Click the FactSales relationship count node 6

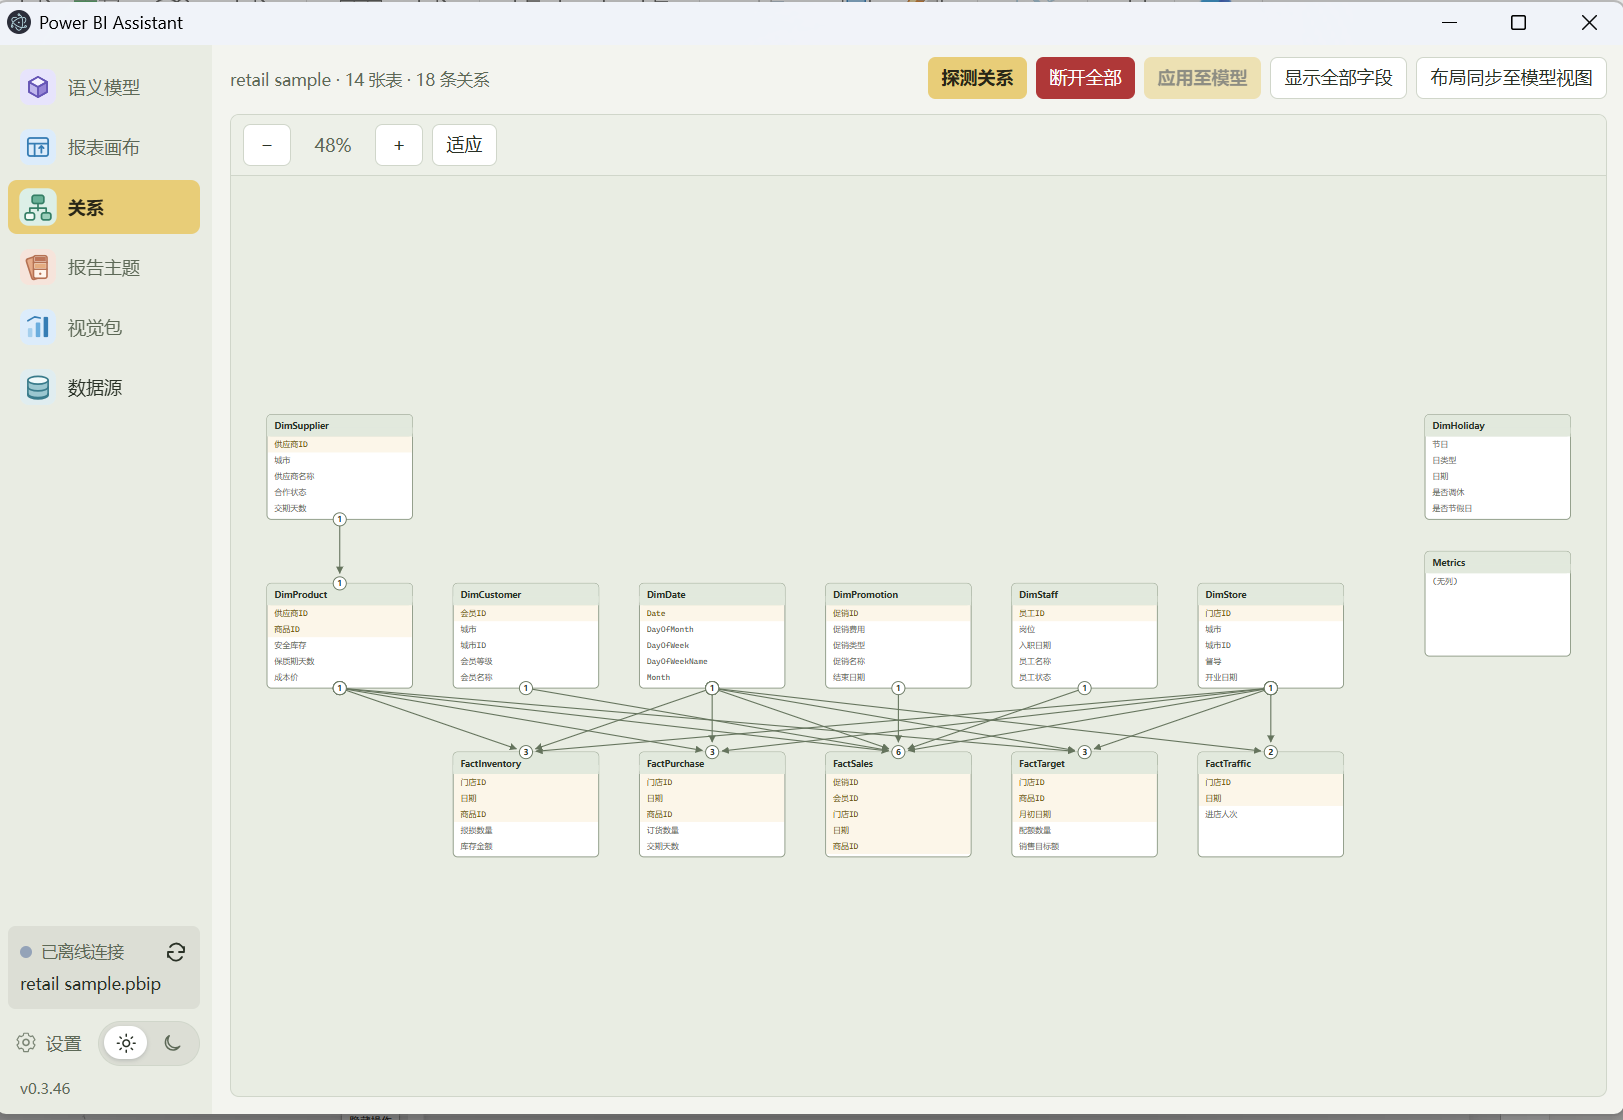pos(898,752)
